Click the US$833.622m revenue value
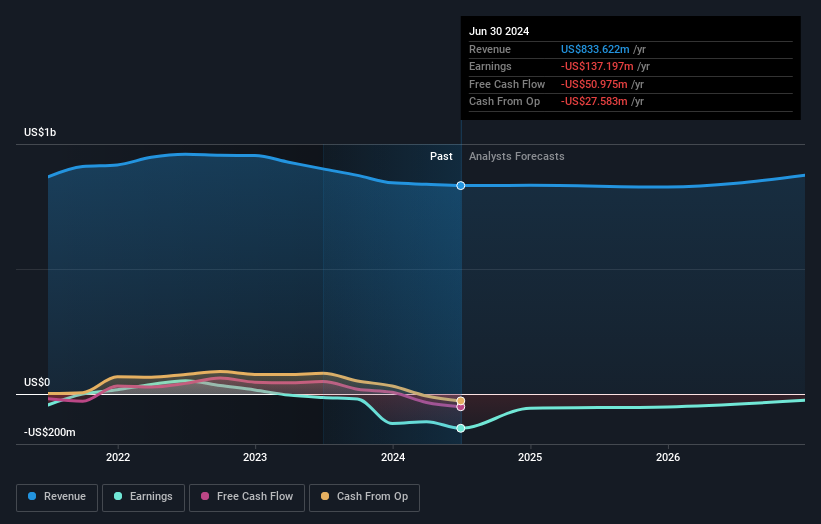The width and height of the screenshot is (821, 524). pos(595,49)
